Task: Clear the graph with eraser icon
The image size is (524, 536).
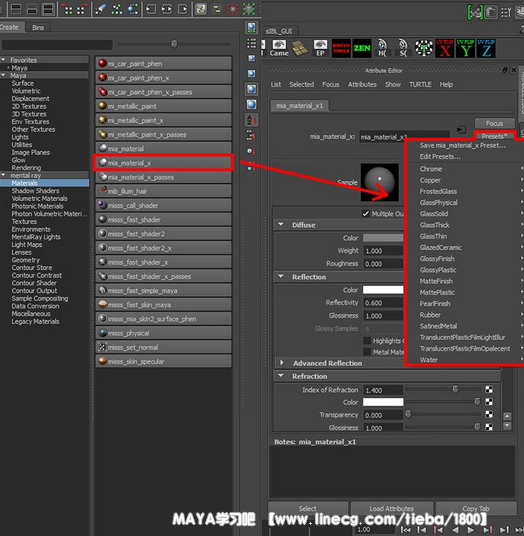Action: pyautogui.click(x=100, y=9)
